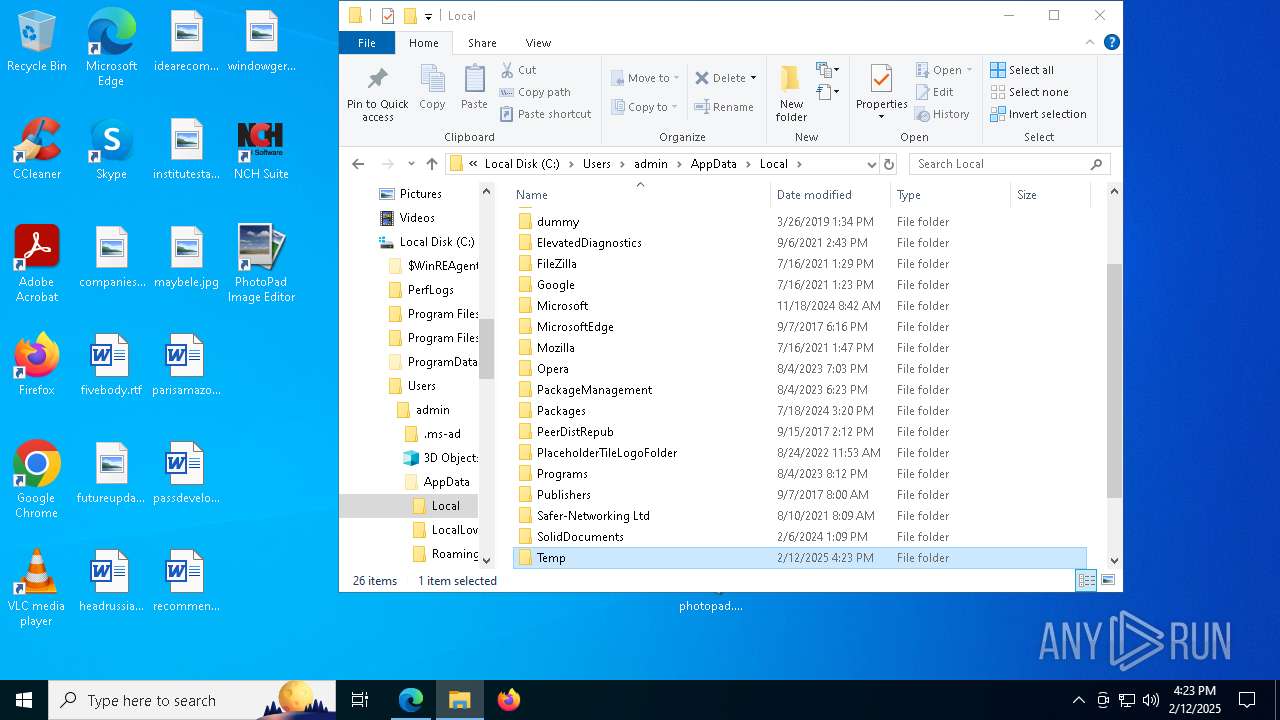Switch to Details view layout button

[1086, 580]
